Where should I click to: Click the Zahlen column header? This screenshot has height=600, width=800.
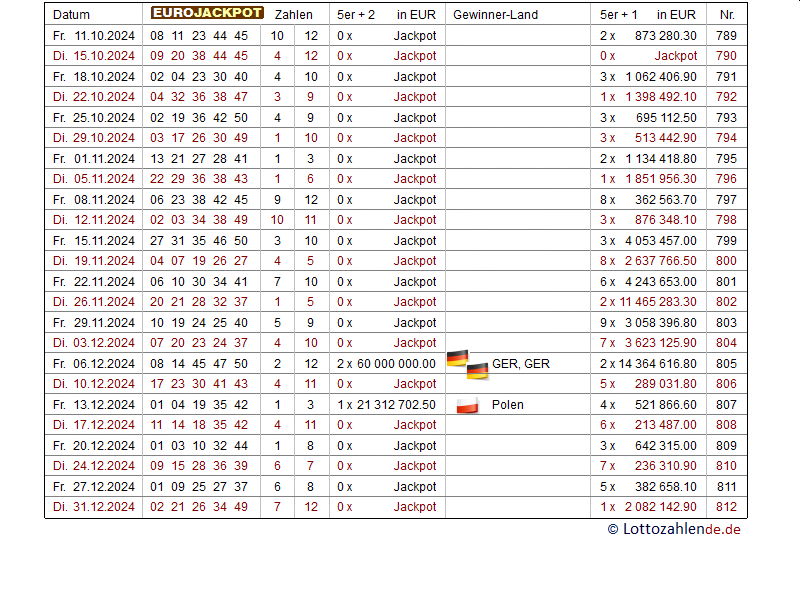[x=293, y=15]
